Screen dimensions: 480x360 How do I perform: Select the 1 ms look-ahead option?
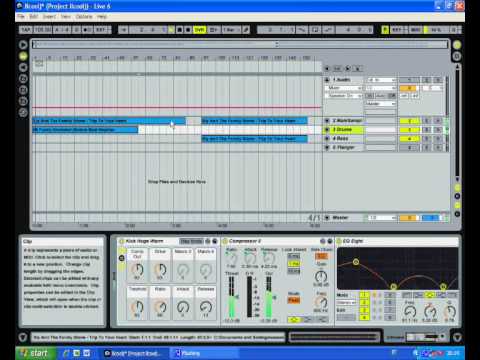[x=294, y=264]
